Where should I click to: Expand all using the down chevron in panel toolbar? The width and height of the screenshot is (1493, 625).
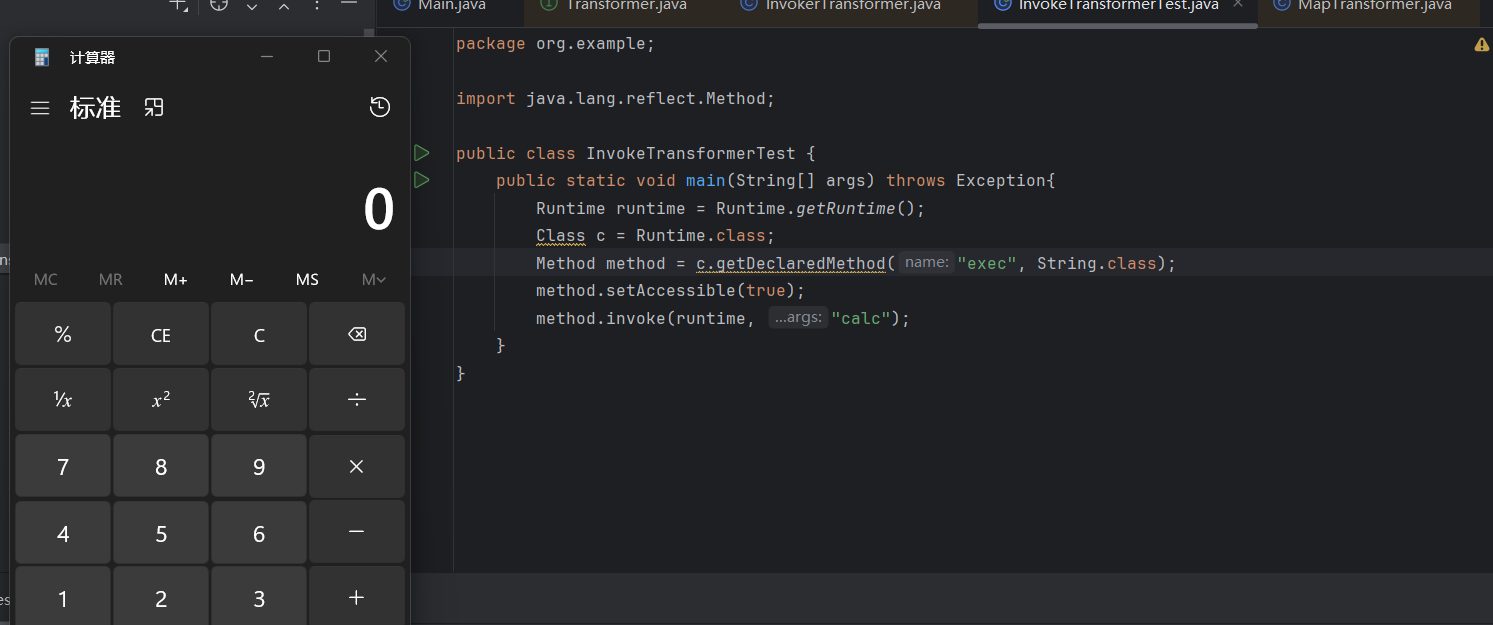pyautogui.click(x=252, y=6)
